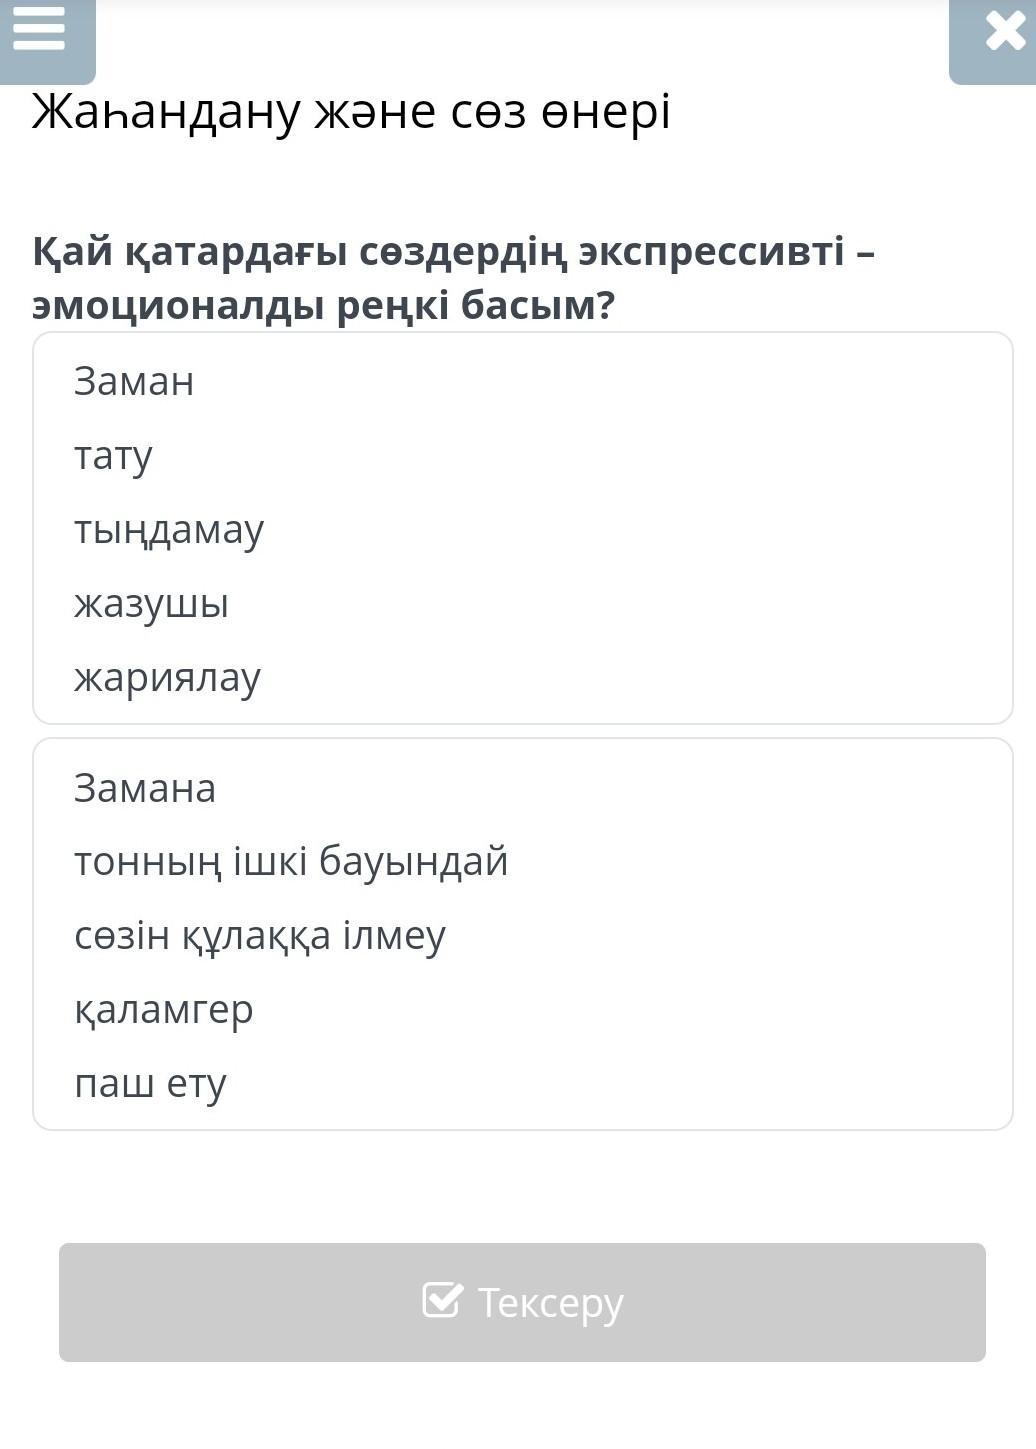Viewport: 1036px width, 1449px height.
Task: Click the word тату in first option
Action: pos(113,456)
